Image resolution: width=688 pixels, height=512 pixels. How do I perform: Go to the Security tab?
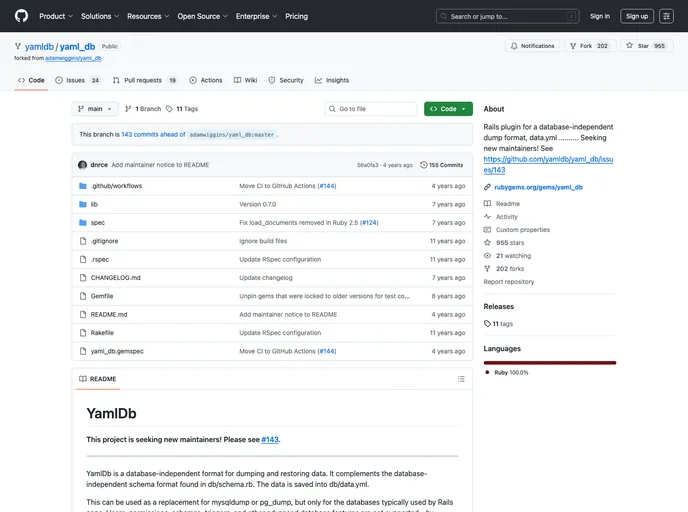coord(286,80)
